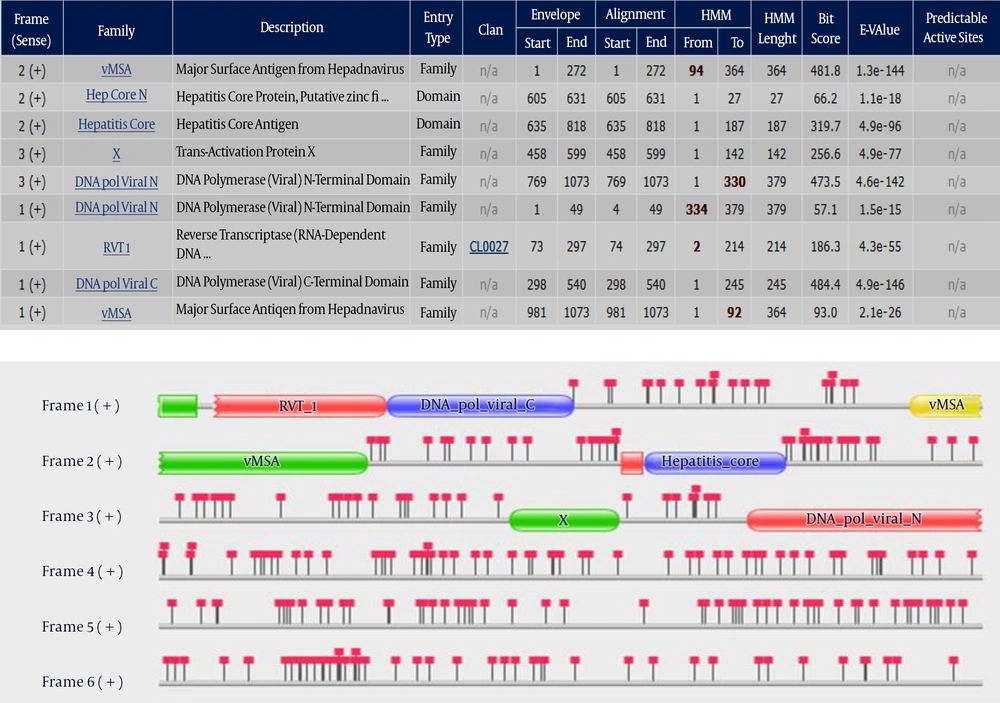The width and height of the screenshot is (1000, 703).
Task: Click the E-Value column header
Action: pyautogui.click(x=879, y=29)
